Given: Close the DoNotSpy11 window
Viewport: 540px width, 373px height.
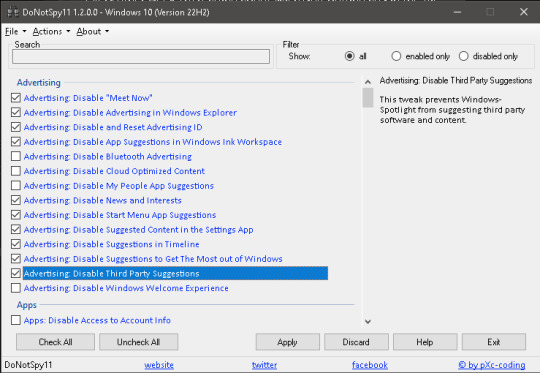Looking at the screenshot, I should pyautogui.click(x=524, y=12).
